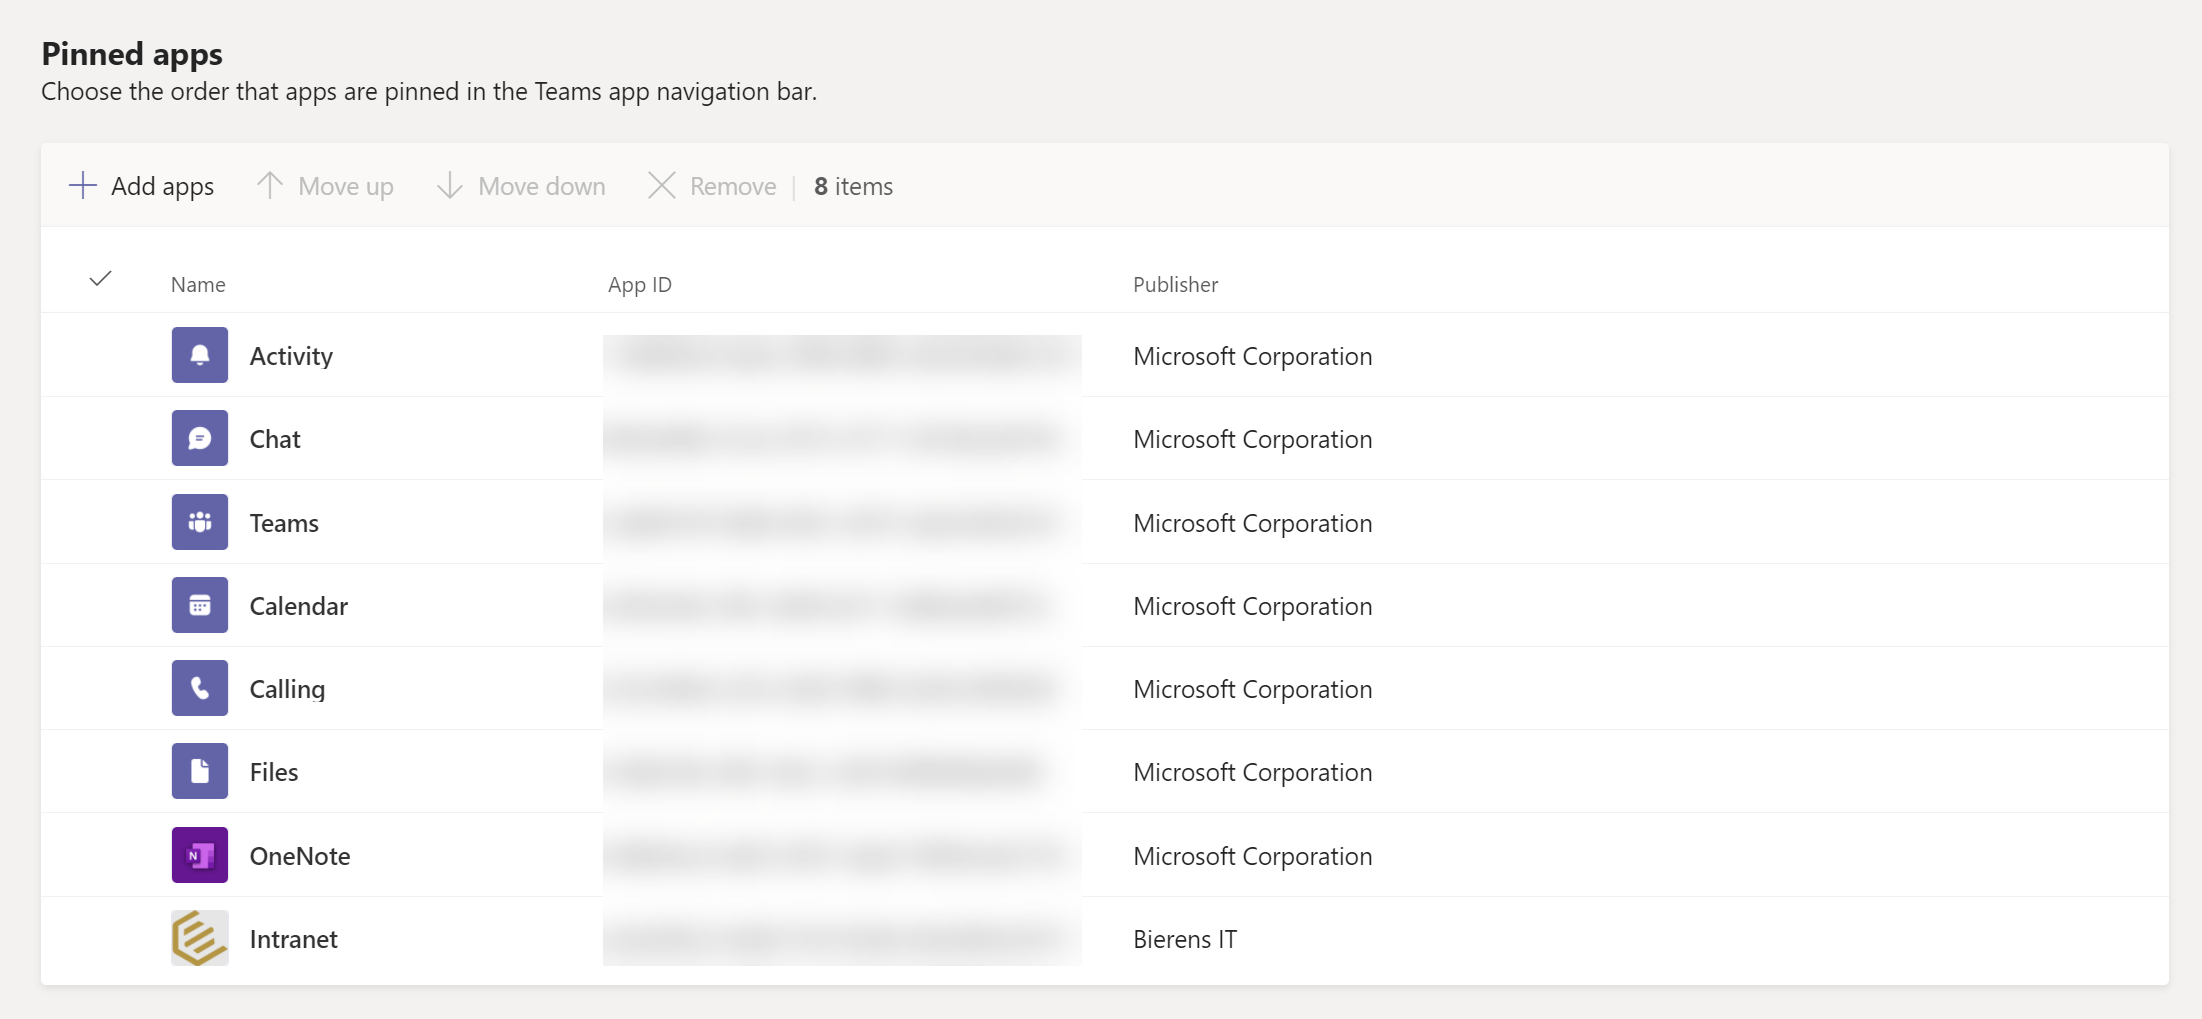This screenshot has height=1019, width=2202.
Task: Click Move up in the toolbar
Action: click(x=324, y=186)
